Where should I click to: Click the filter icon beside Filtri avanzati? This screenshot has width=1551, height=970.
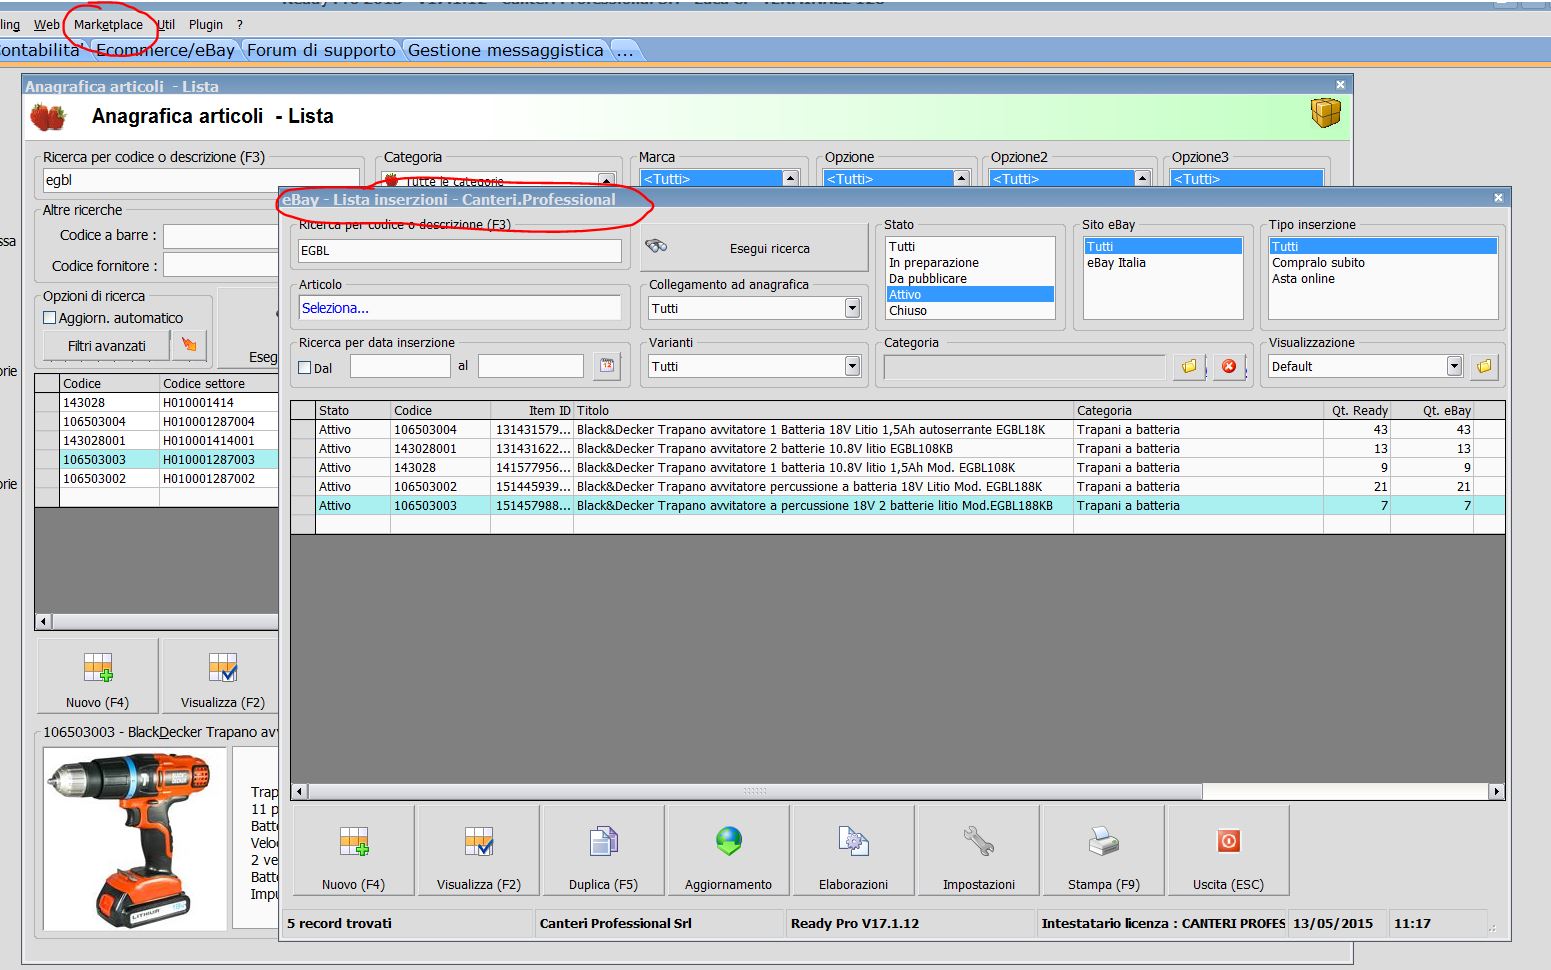click(189, 345)
